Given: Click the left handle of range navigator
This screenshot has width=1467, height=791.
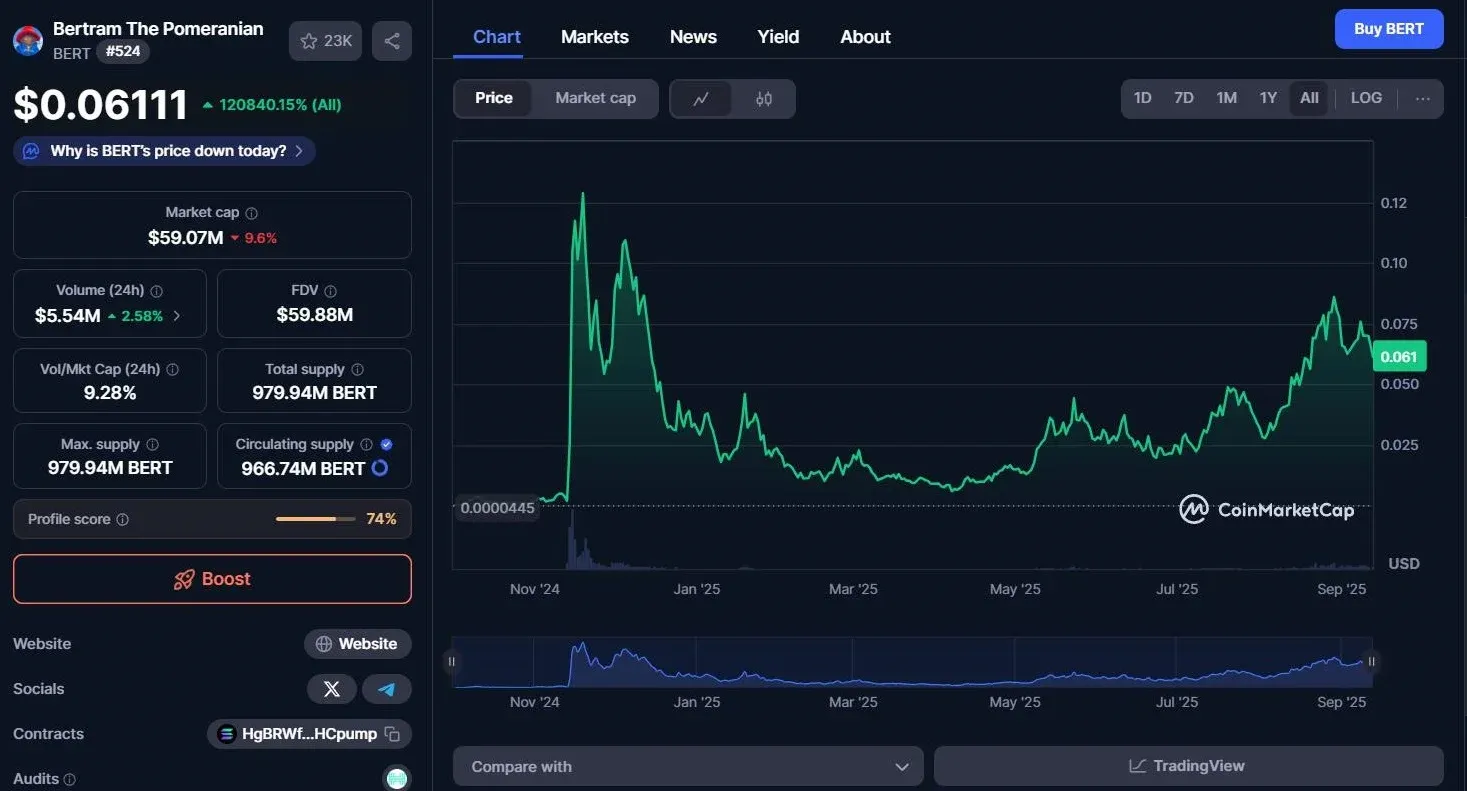Looking at the screenshot, I should pos(452,661).
